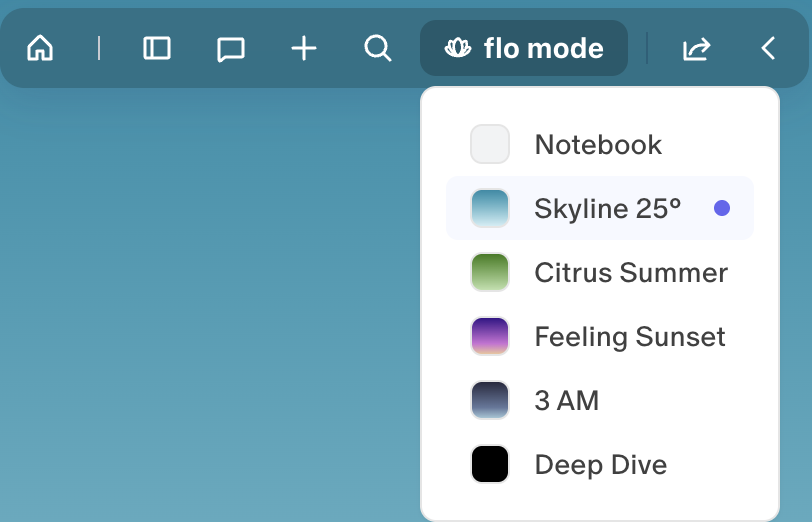Apply the Deep Dive theme

(600, 465)
